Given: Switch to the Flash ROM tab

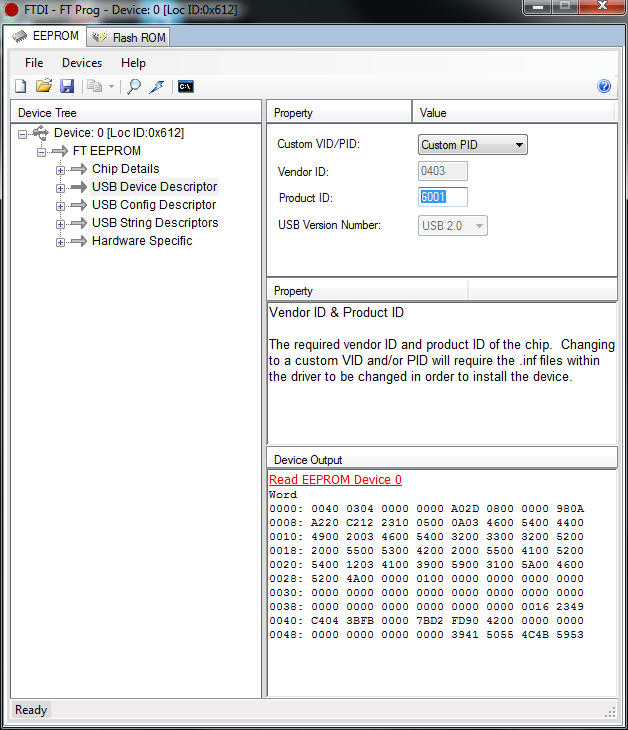Looking at the screenshot, I should click(x=128, y=37).
